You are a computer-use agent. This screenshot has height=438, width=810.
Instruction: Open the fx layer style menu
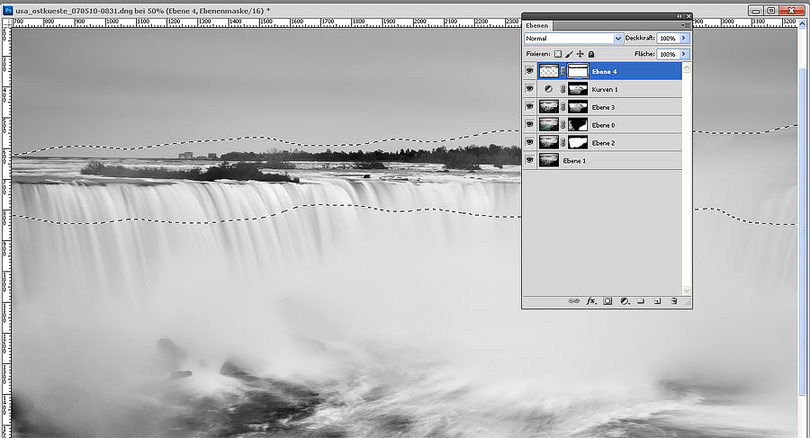coord(591,301)
